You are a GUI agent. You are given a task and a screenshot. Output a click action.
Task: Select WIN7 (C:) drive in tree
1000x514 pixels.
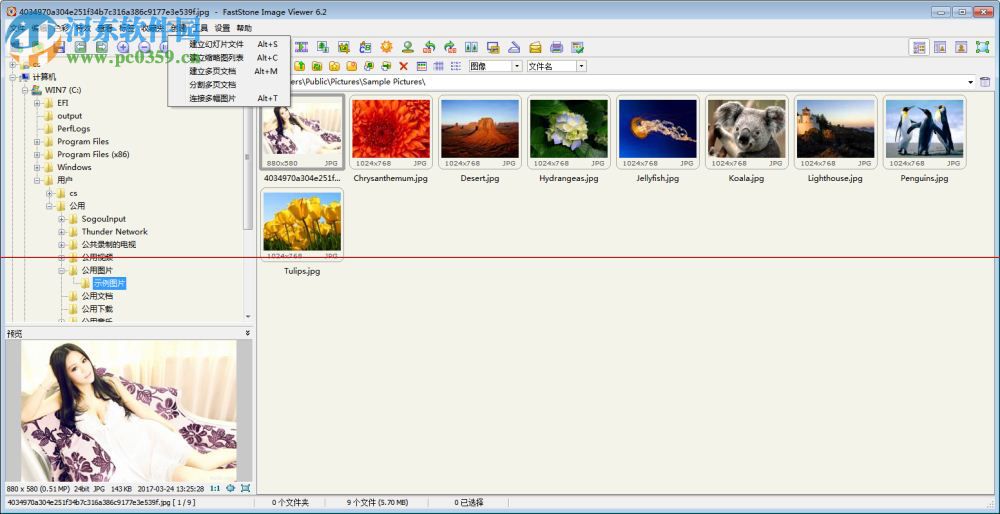coord(62,90)
